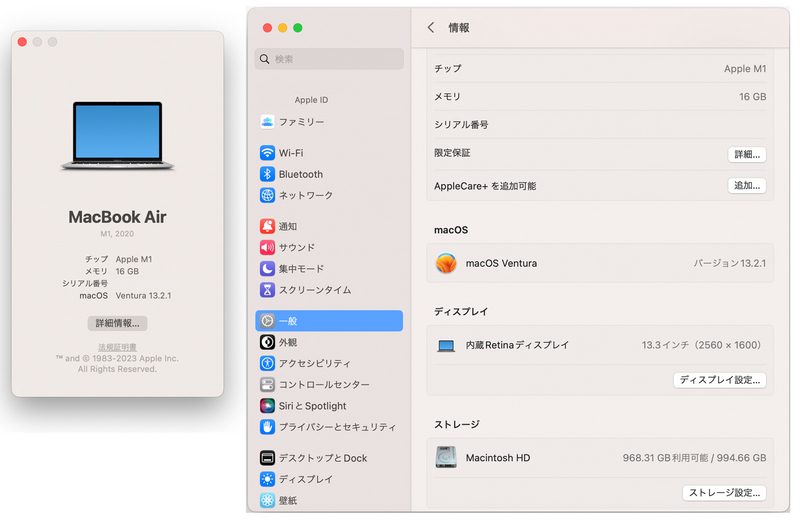Click the search magnifier icon
This screenshot has height=519, width=800.
coord(264,59)
